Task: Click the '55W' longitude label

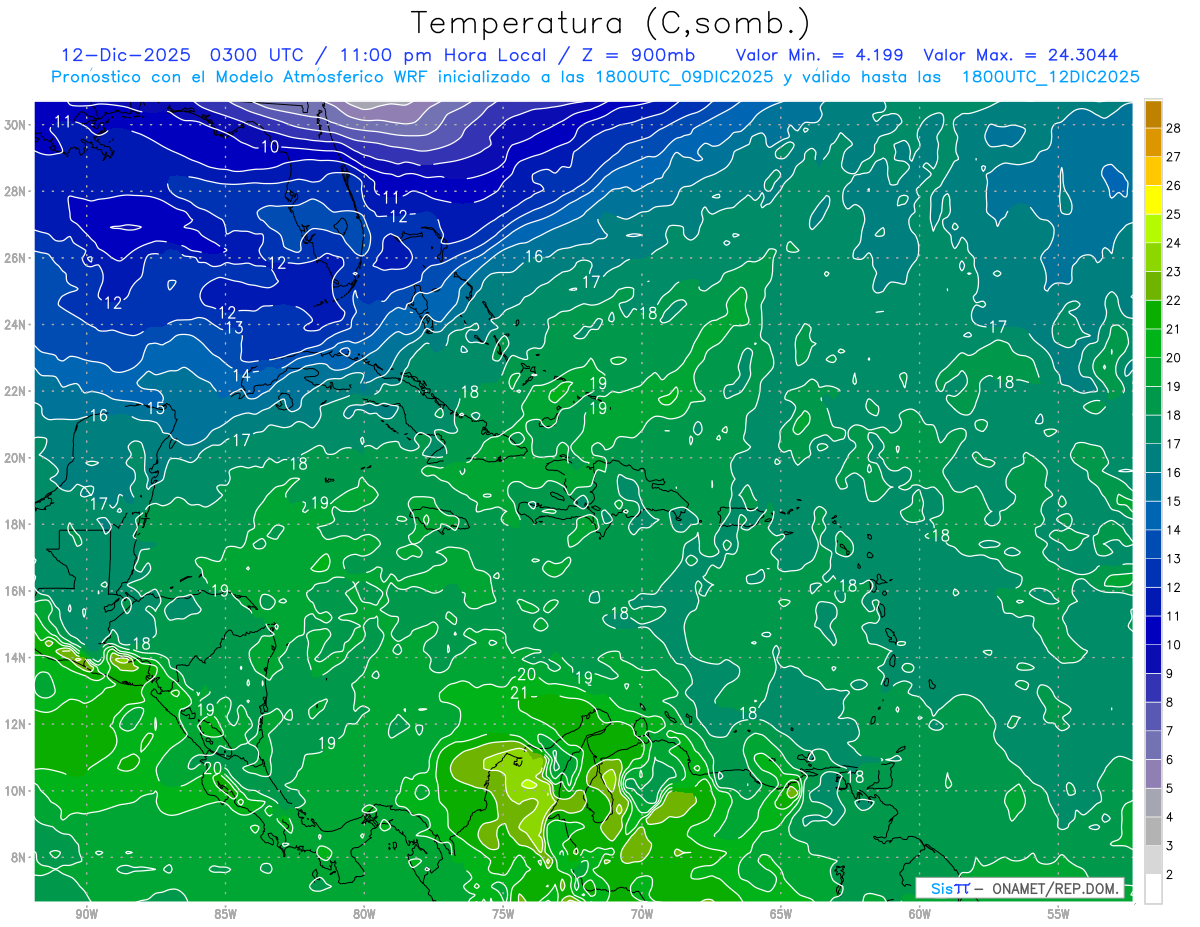Action: pyautogui.click(x=1058, y=915)
